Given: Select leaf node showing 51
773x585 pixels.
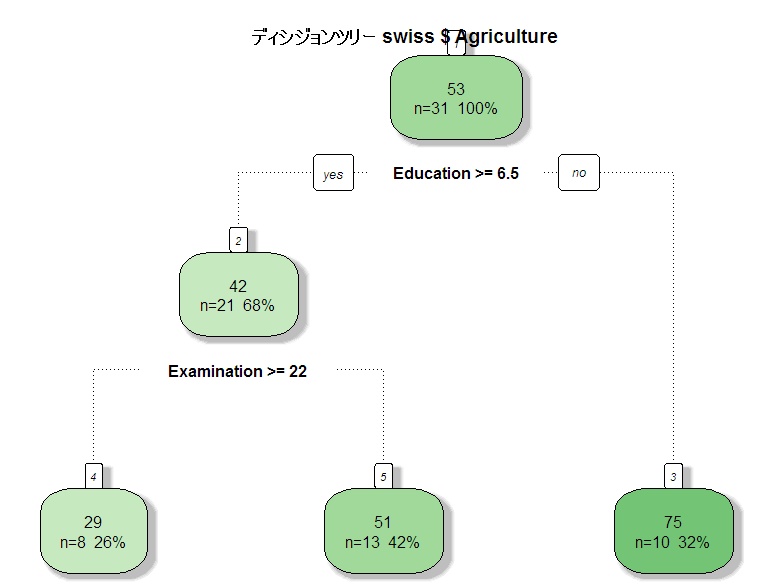Looking at the screenshot, I should (384, 531).
